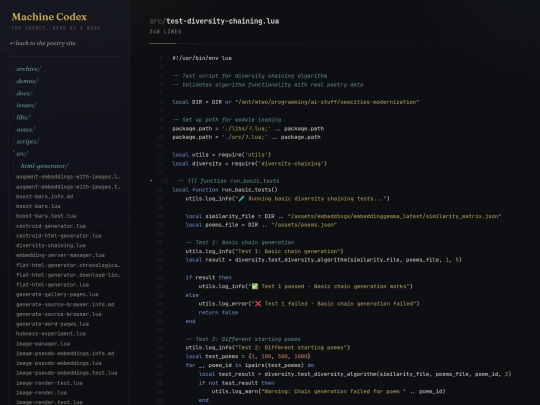Screen dimensions: 540x405
Task: Click the #!/usr/bin/env lua shebang line
Action: pos(202,58)
